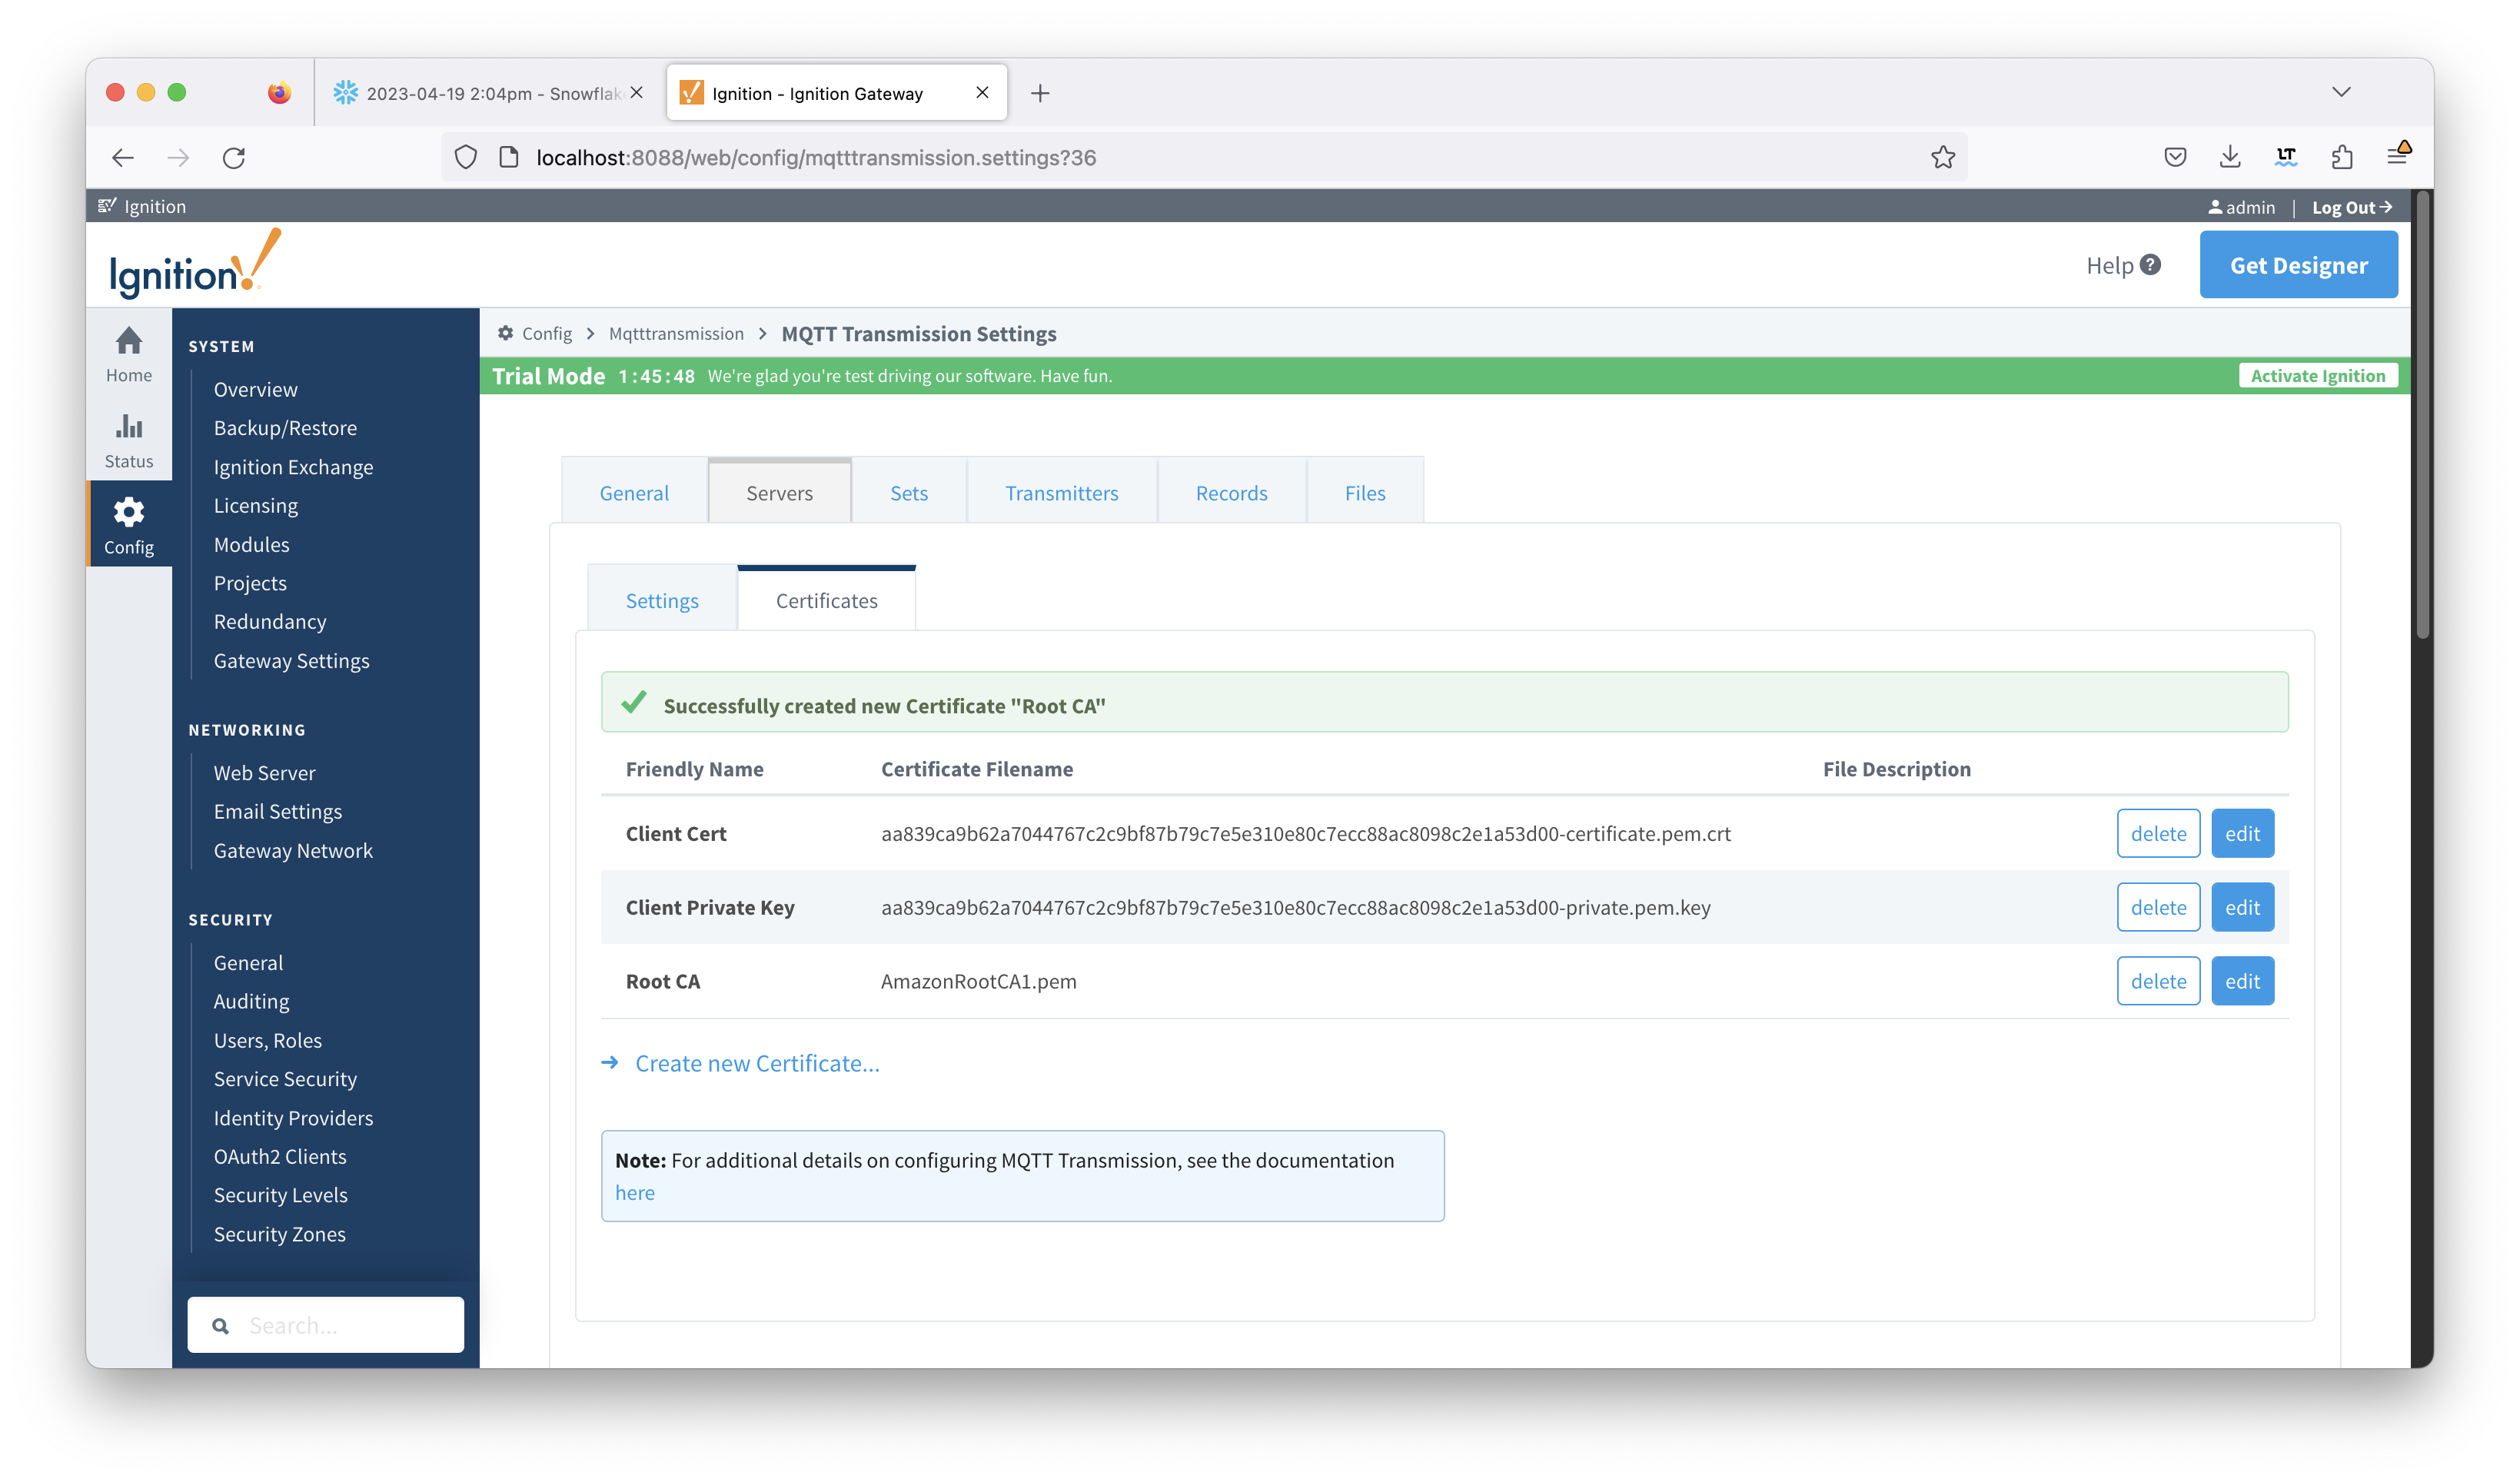Open the Home sidebar icon

pos(129,341)
